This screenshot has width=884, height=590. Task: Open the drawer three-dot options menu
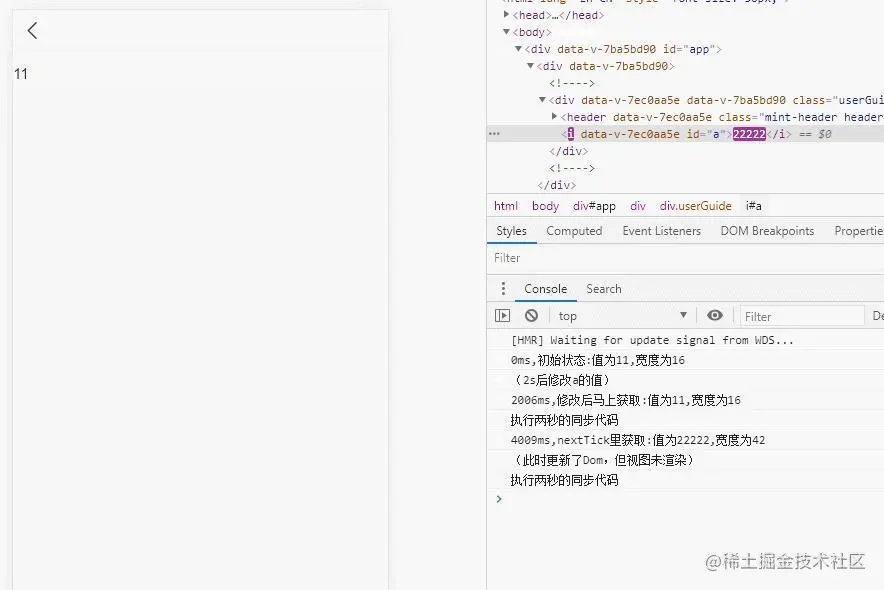pos(502,288)
